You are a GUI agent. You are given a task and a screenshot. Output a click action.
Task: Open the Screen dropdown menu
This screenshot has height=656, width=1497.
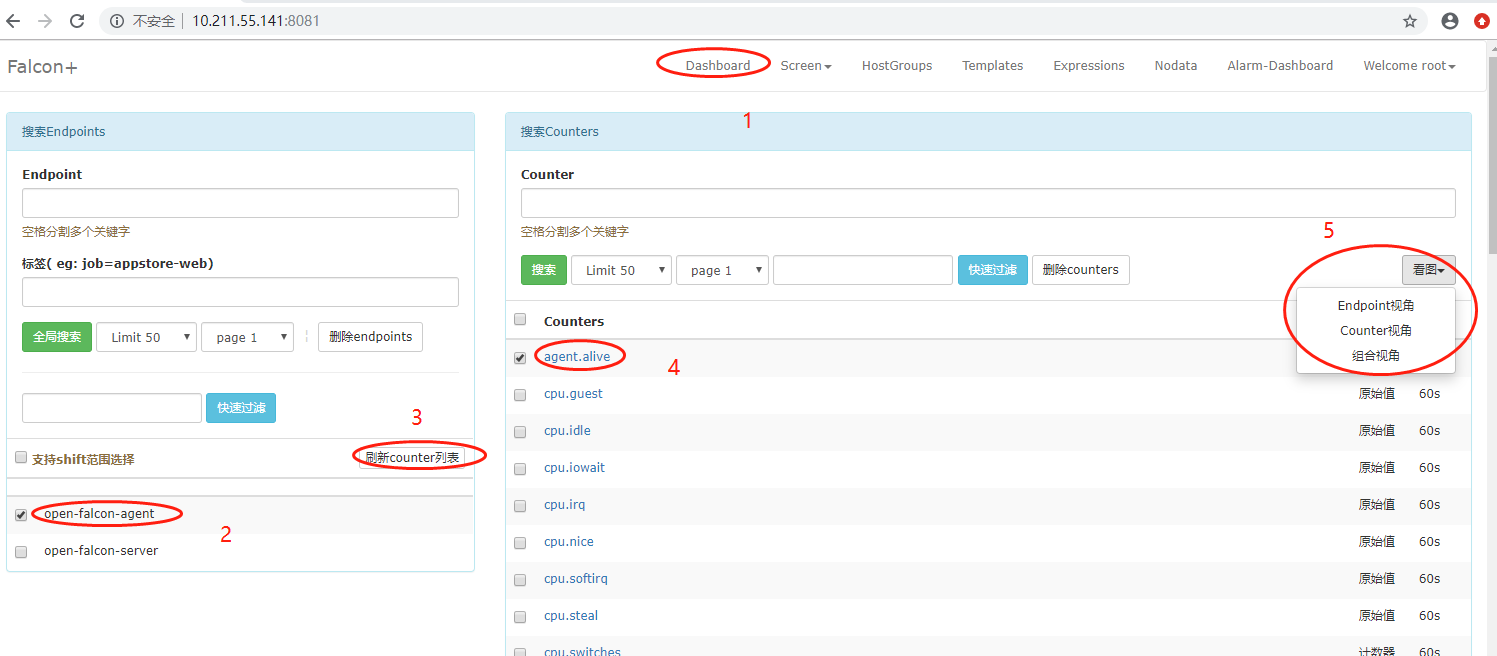pos(806,66)
